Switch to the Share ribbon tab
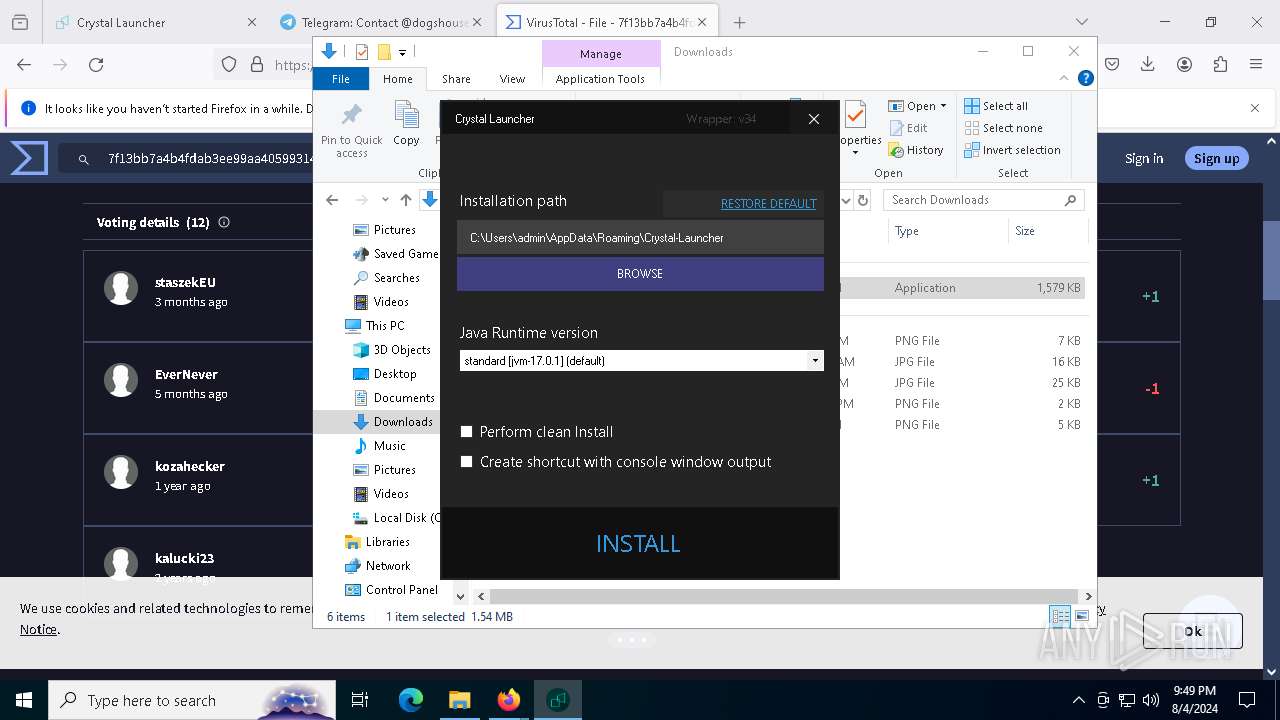Image resolution: width=1280 pixels, height=720 pixels. click(456, 79)
